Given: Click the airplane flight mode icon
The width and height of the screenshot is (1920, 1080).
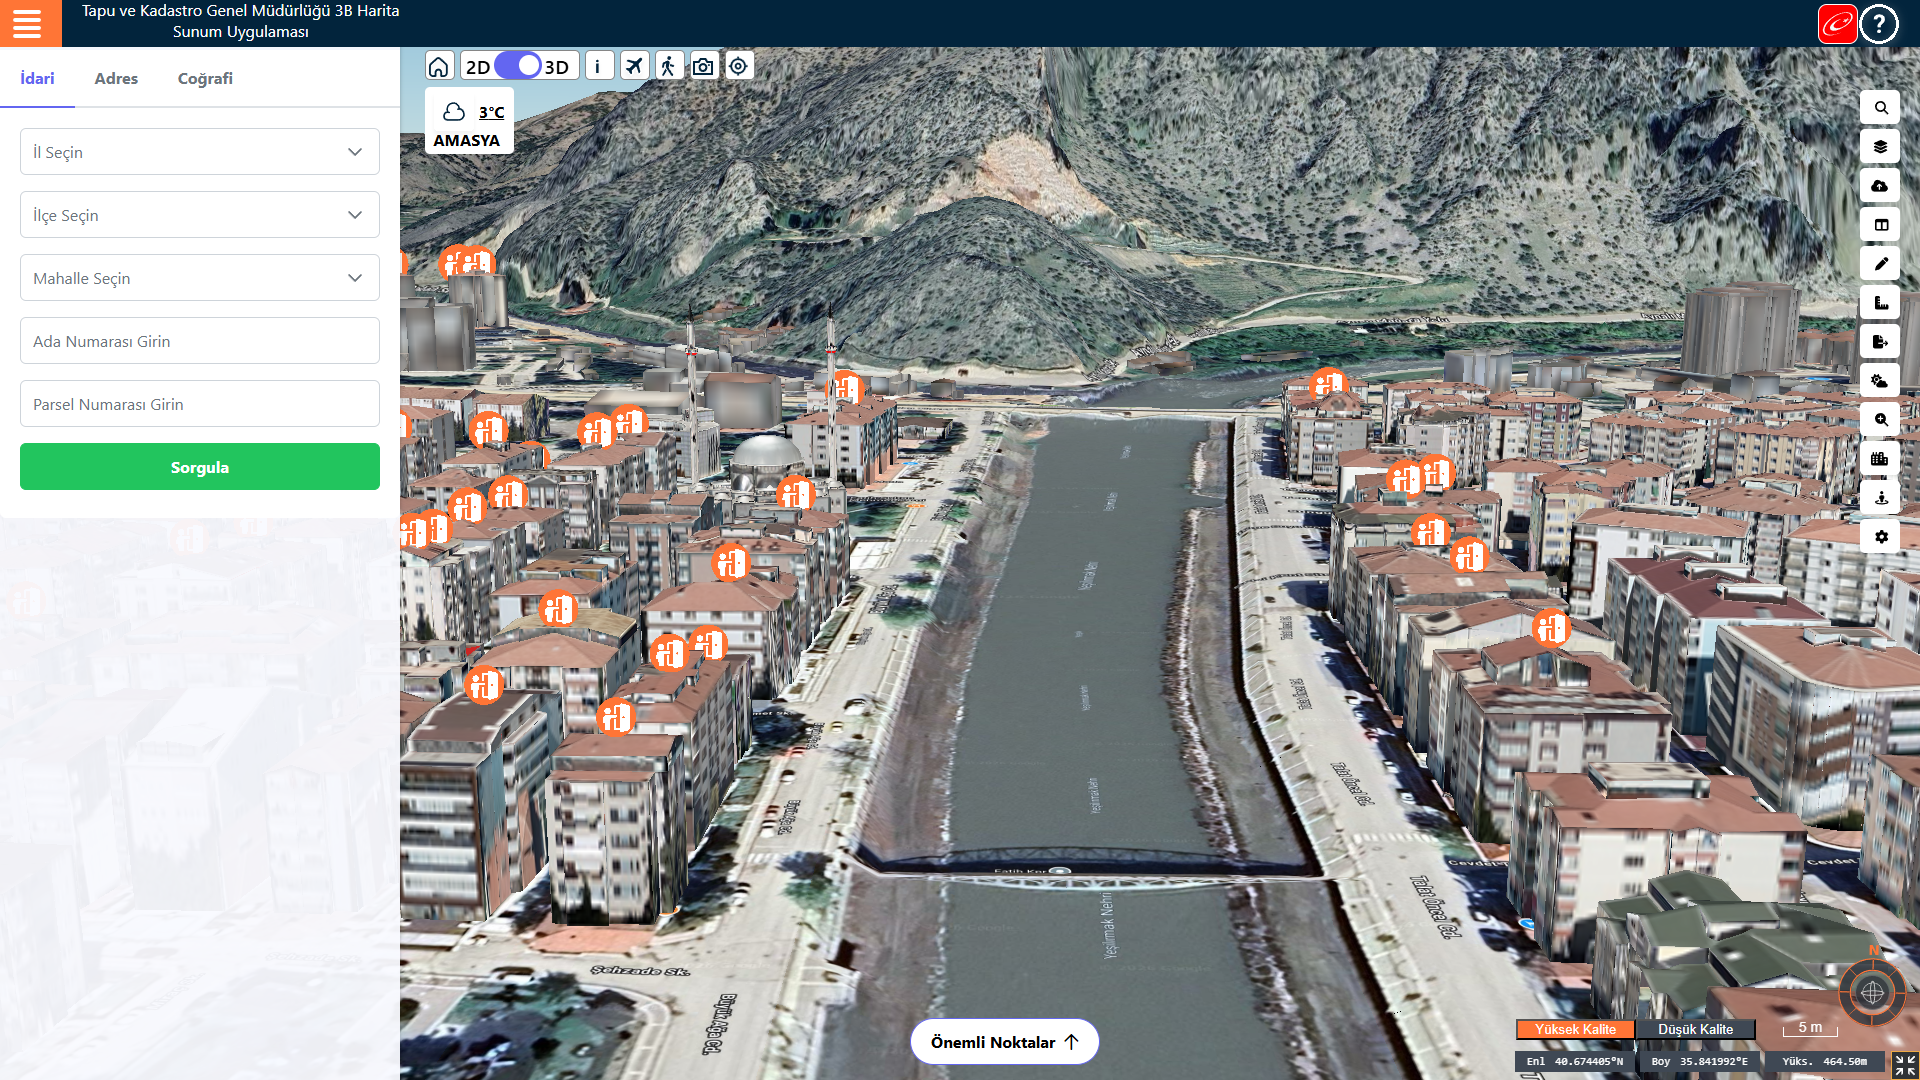Looking at the screenshot, I should click(x=634, y=66).
